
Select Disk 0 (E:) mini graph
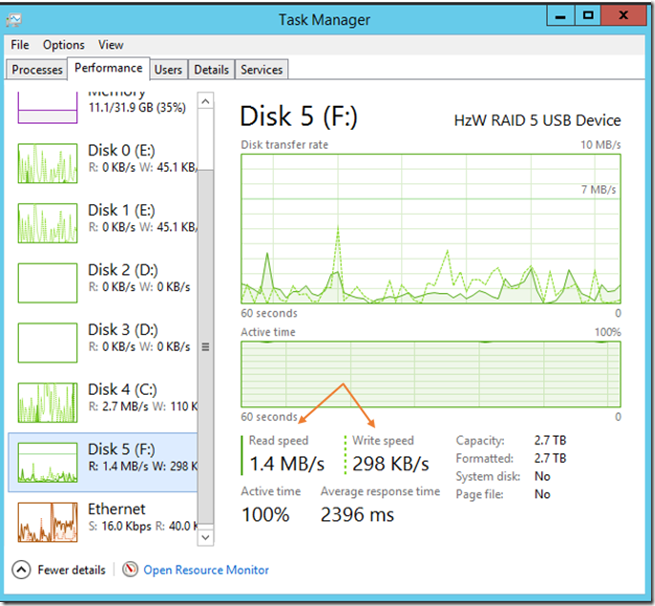click(x=48, y=163)
